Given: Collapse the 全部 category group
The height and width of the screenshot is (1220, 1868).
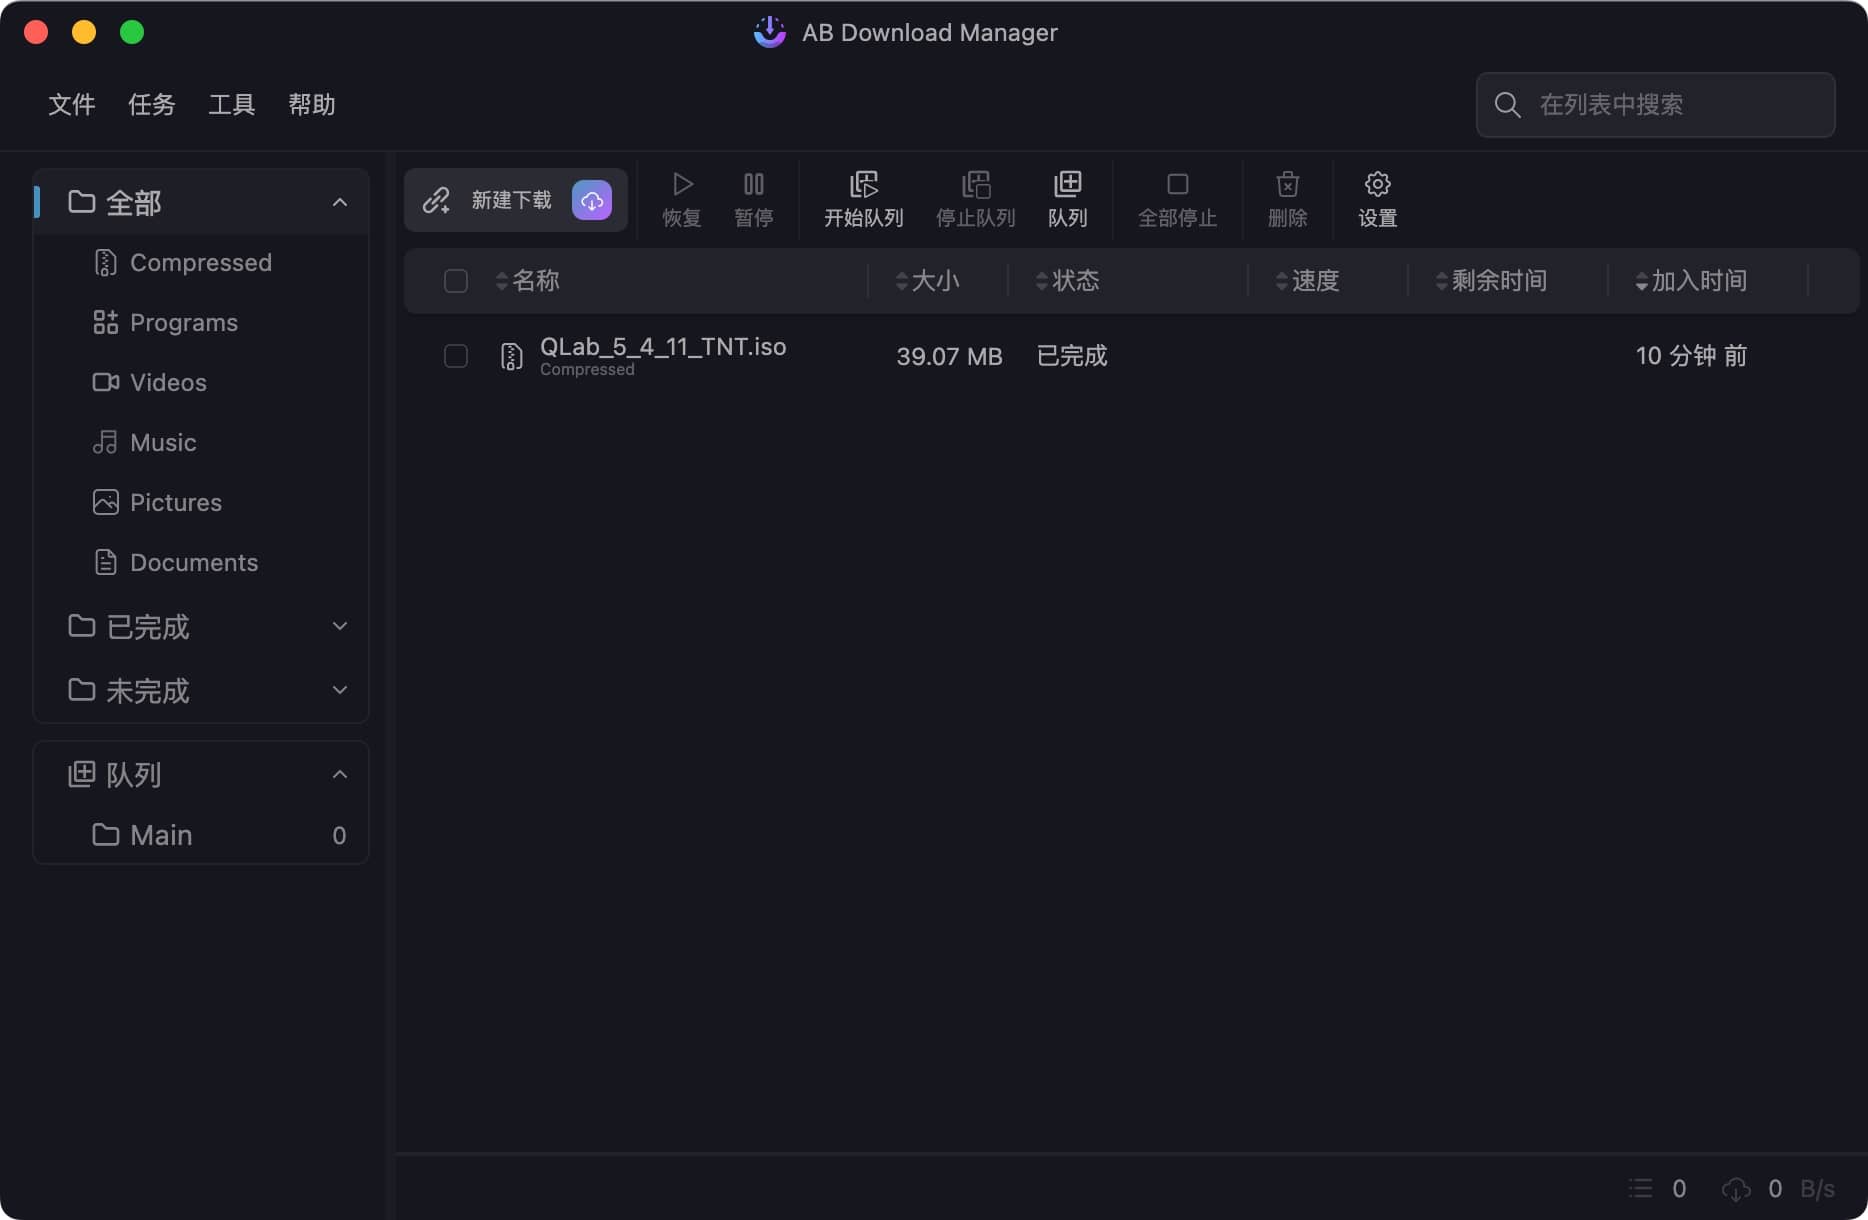Looking at the screenshot, I should pyautogui.click(x=340, y=202).
